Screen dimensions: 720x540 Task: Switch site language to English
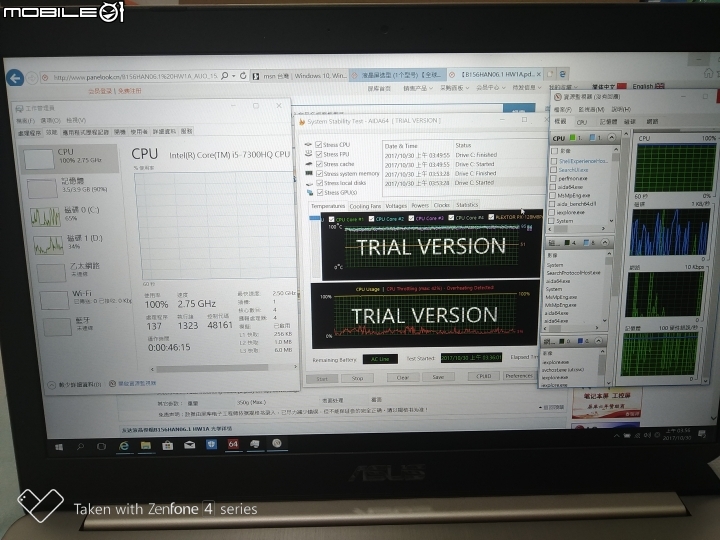tap(648, 86)
